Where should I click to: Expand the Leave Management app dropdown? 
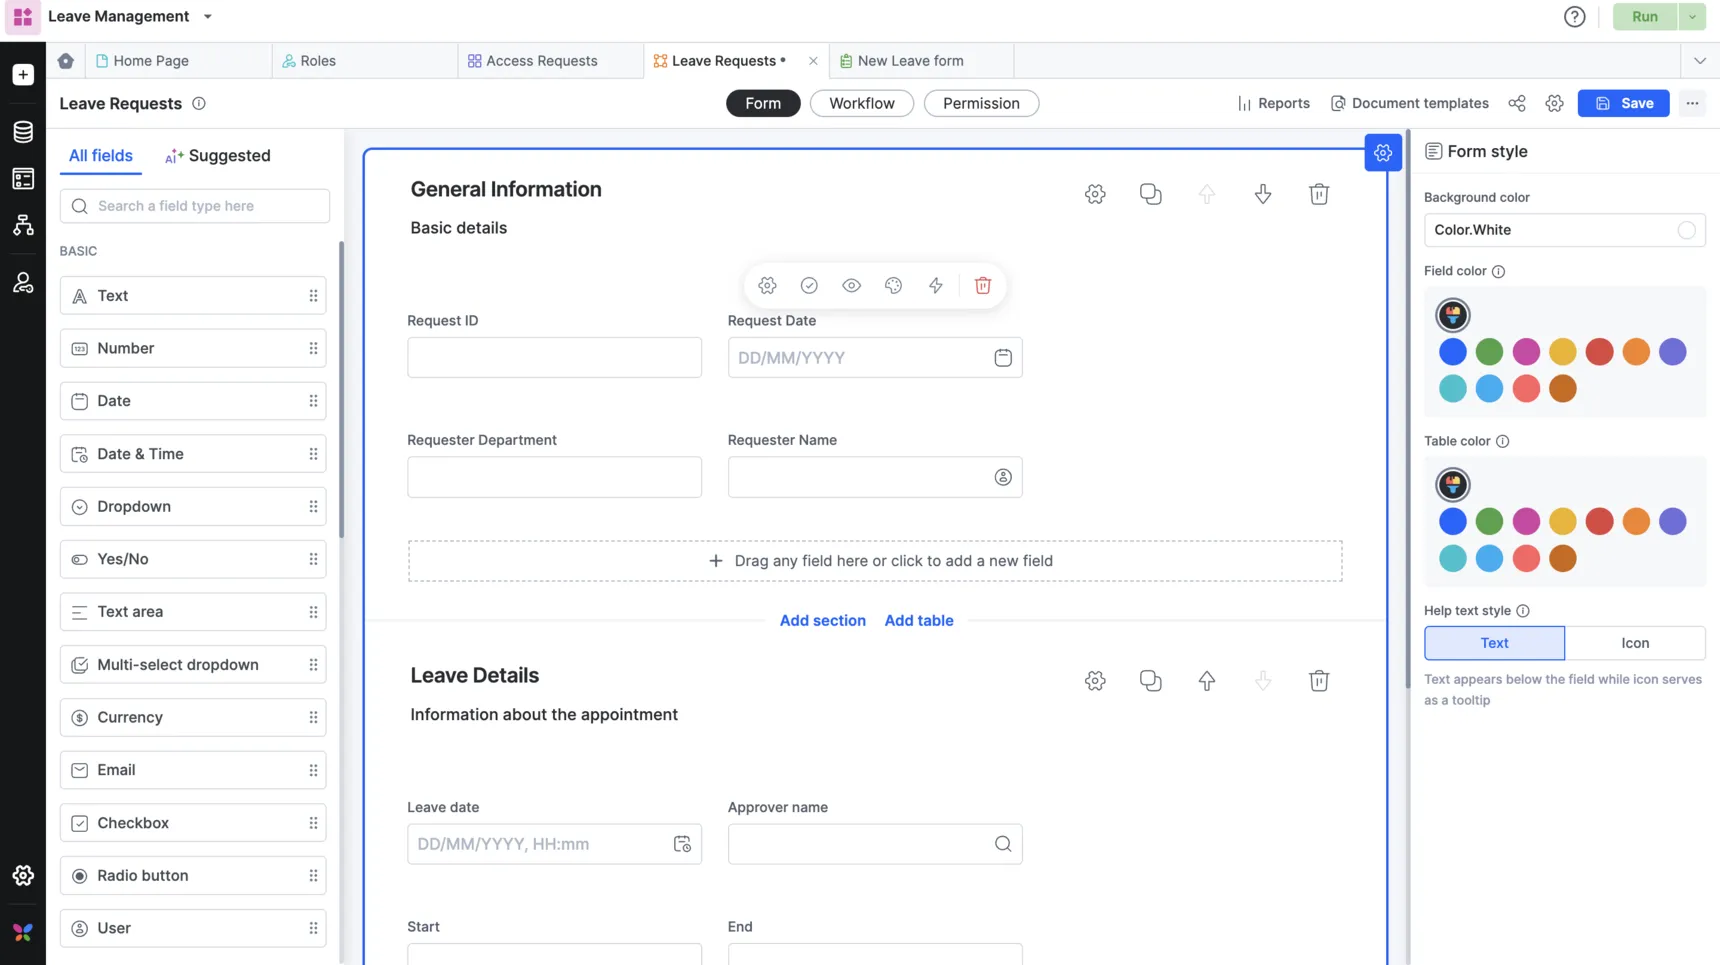(208, 16)
